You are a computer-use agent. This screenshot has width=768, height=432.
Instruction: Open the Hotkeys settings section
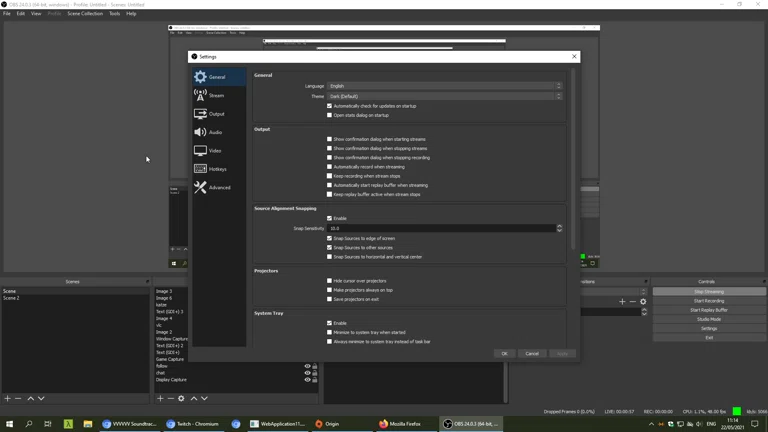(x=217, y=169)
